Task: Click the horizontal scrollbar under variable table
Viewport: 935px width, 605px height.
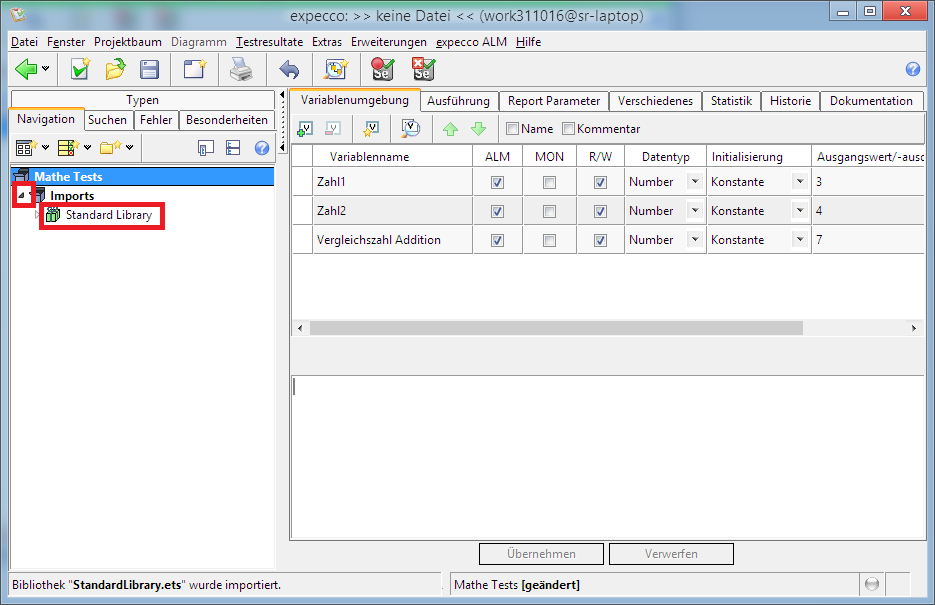Action: point(555,328)
